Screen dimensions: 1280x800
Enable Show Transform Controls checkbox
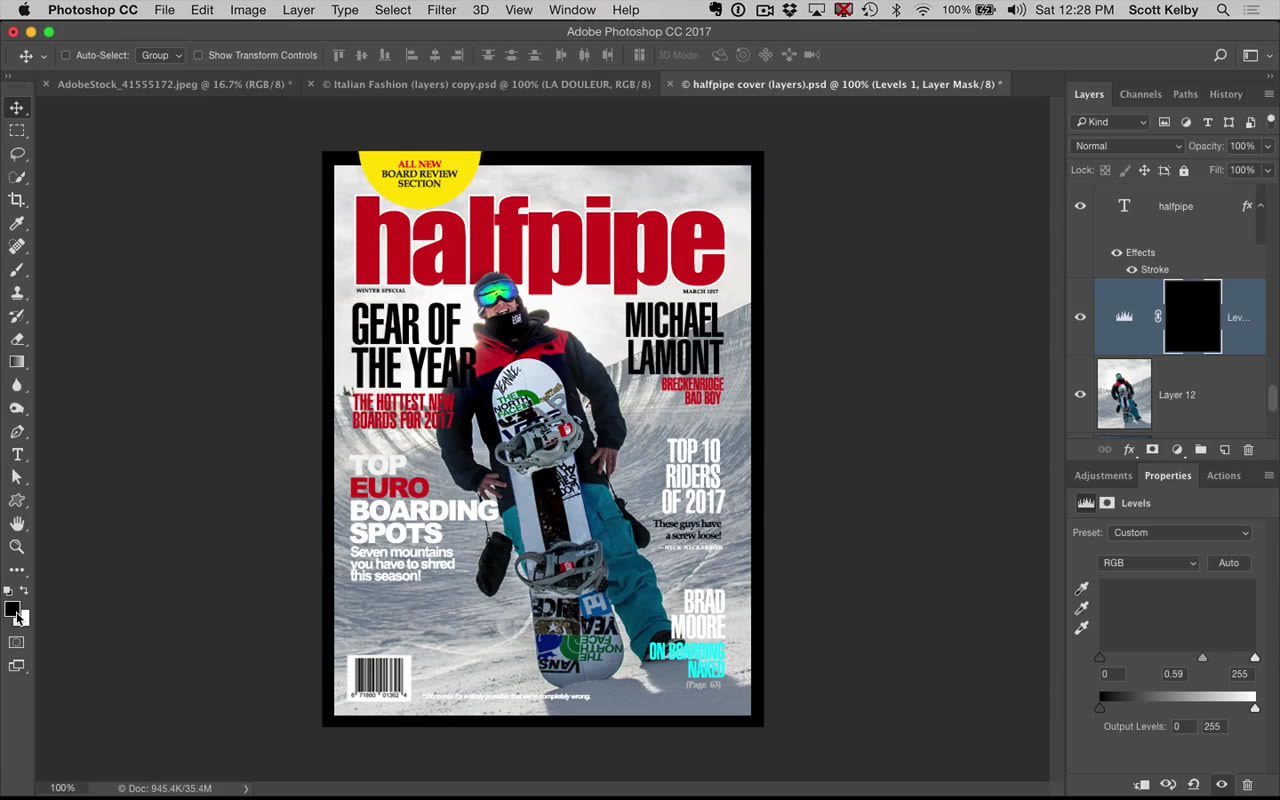coord(200,55)
